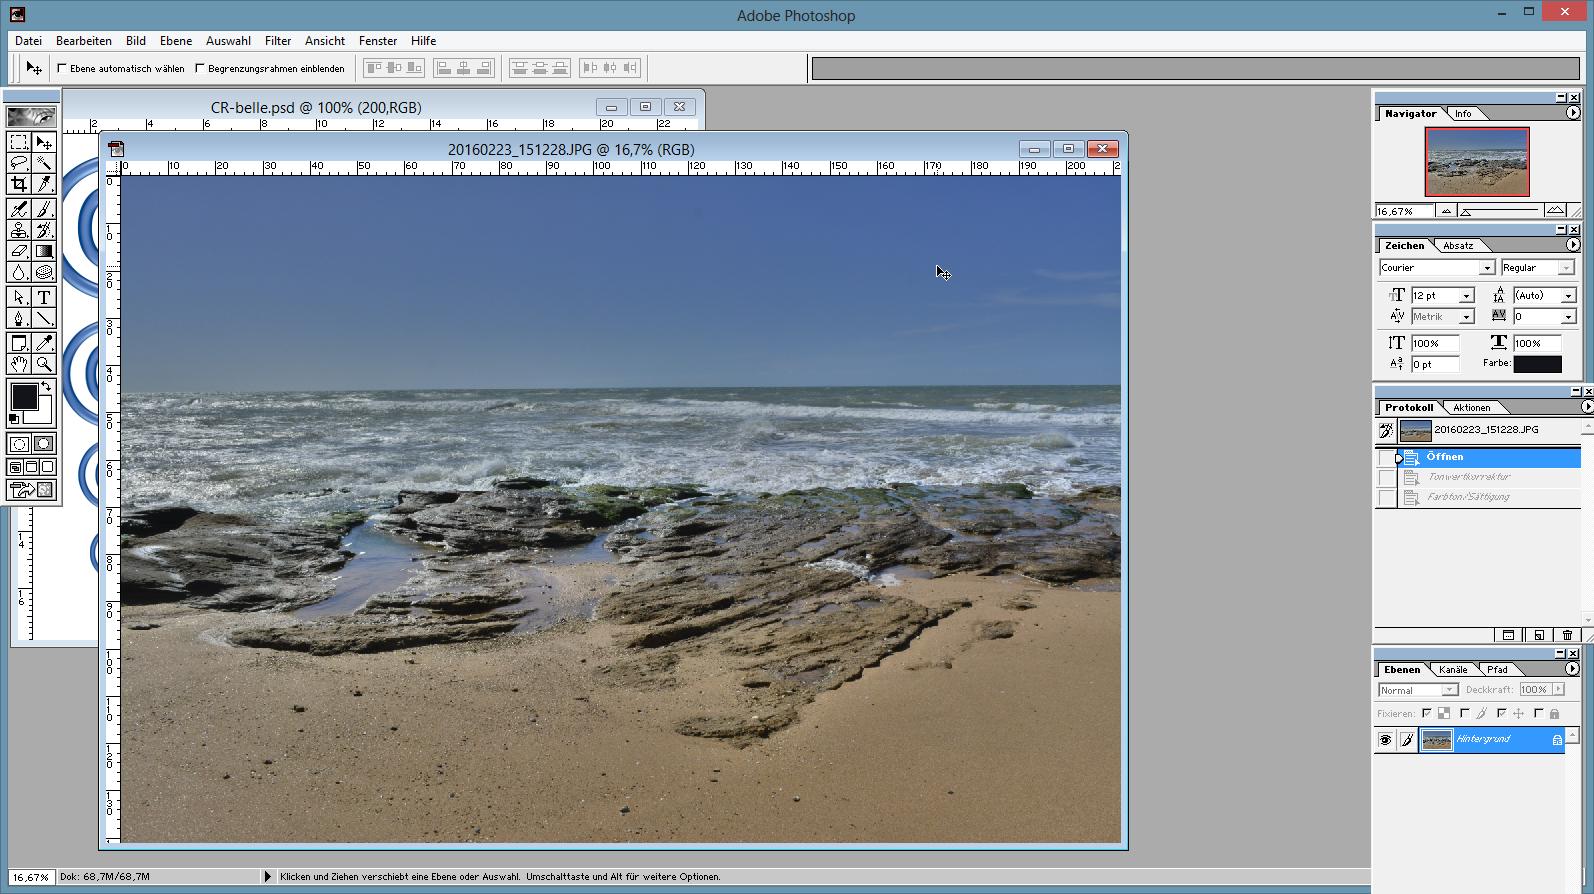The height and width of the screenshot is (894, 1594).
Task: Activate the Zoom magnifier tool
Action: (x=44, y=364)
